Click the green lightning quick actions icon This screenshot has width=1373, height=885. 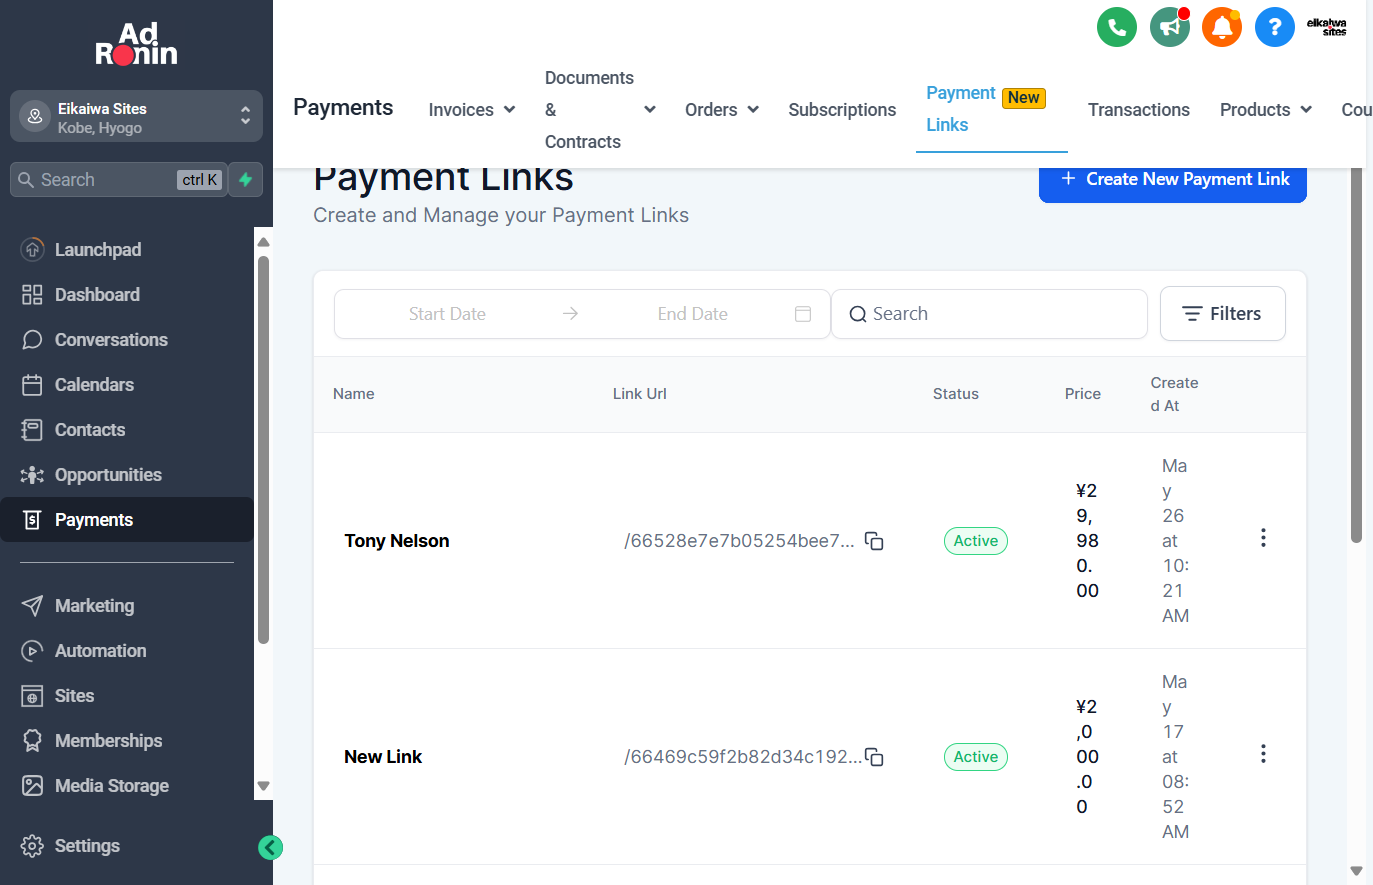[x=245, y=180]
